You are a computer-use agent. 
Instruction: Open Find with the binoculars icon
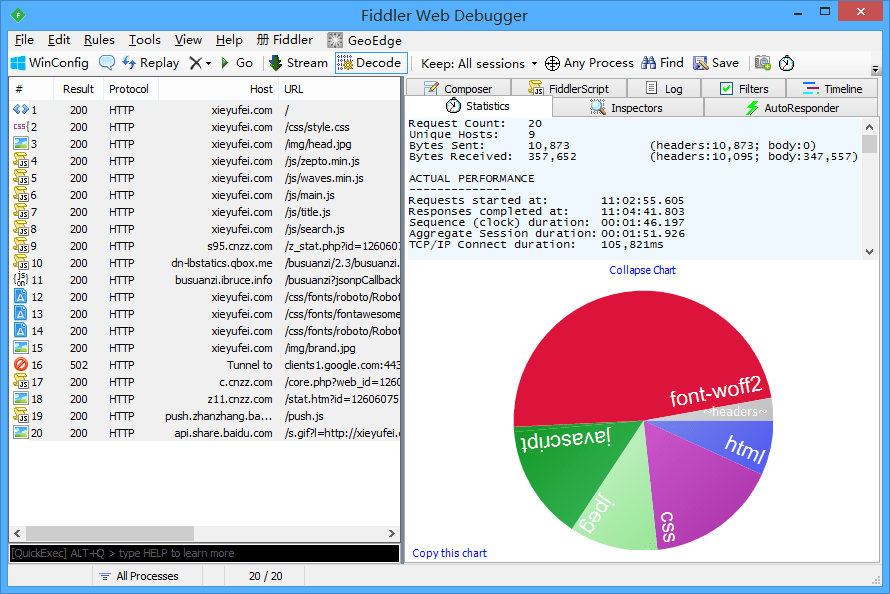click(662, 63)
